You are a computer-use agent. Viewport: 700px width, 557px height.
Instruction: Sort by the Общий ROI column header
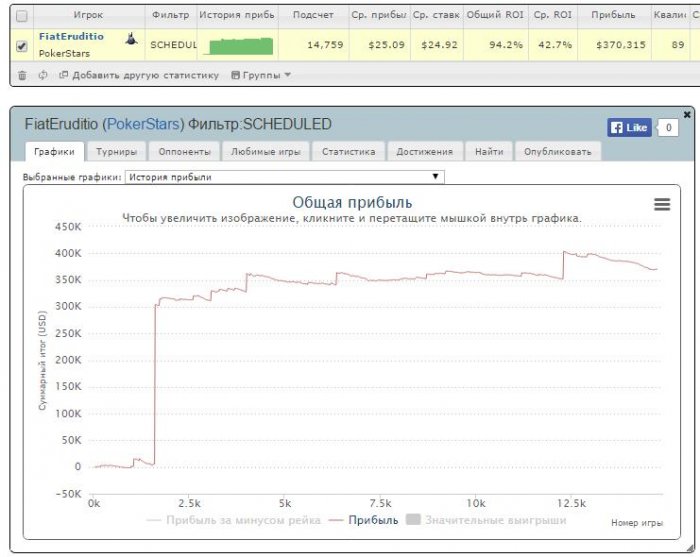coord(496,15)
